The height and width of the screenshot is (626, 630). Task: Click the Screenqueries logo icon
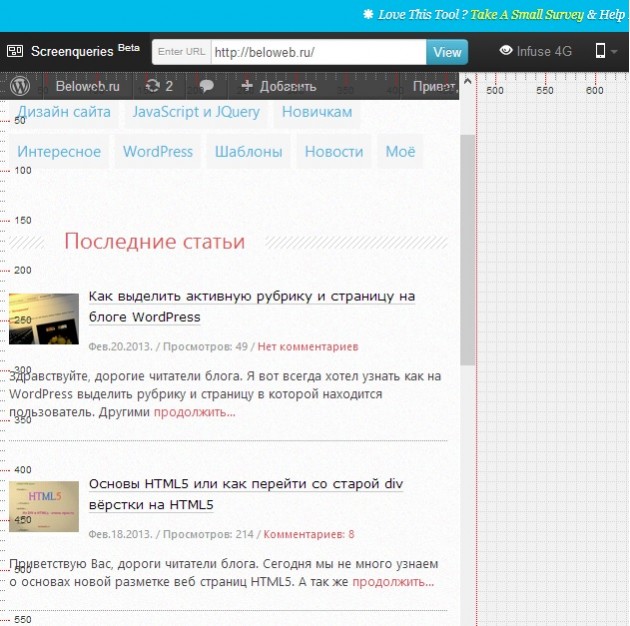pyautogui.click(x=15, y=51)
